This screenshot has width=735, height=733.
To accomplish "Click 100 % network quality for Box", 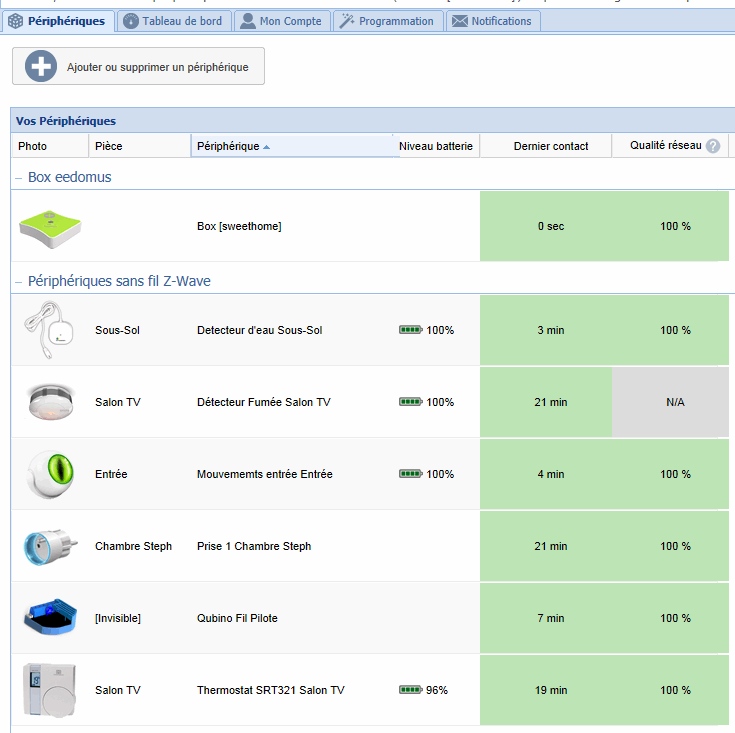I will coord(670,226).
